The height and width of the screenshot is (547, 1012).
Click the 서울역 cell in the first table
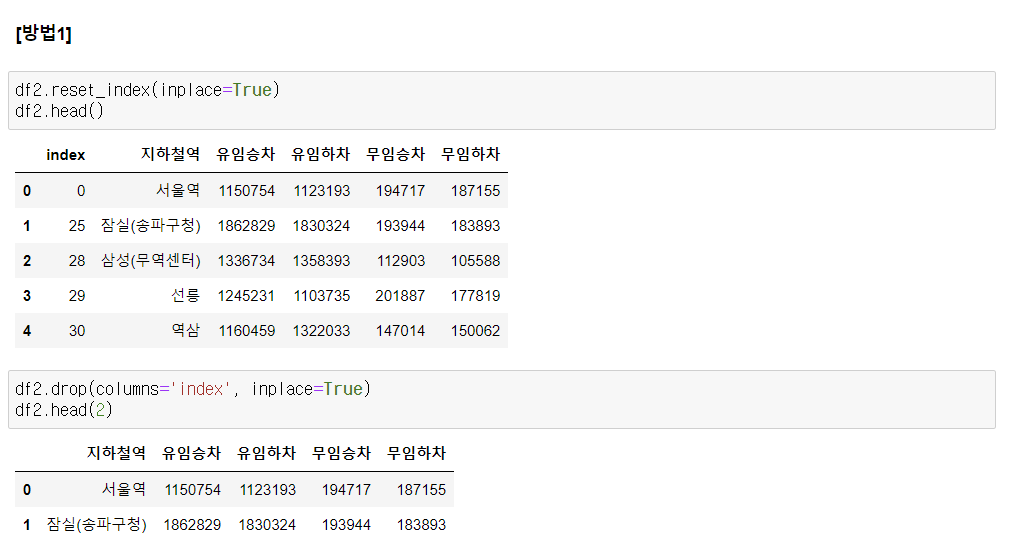[x=177, y=190]
